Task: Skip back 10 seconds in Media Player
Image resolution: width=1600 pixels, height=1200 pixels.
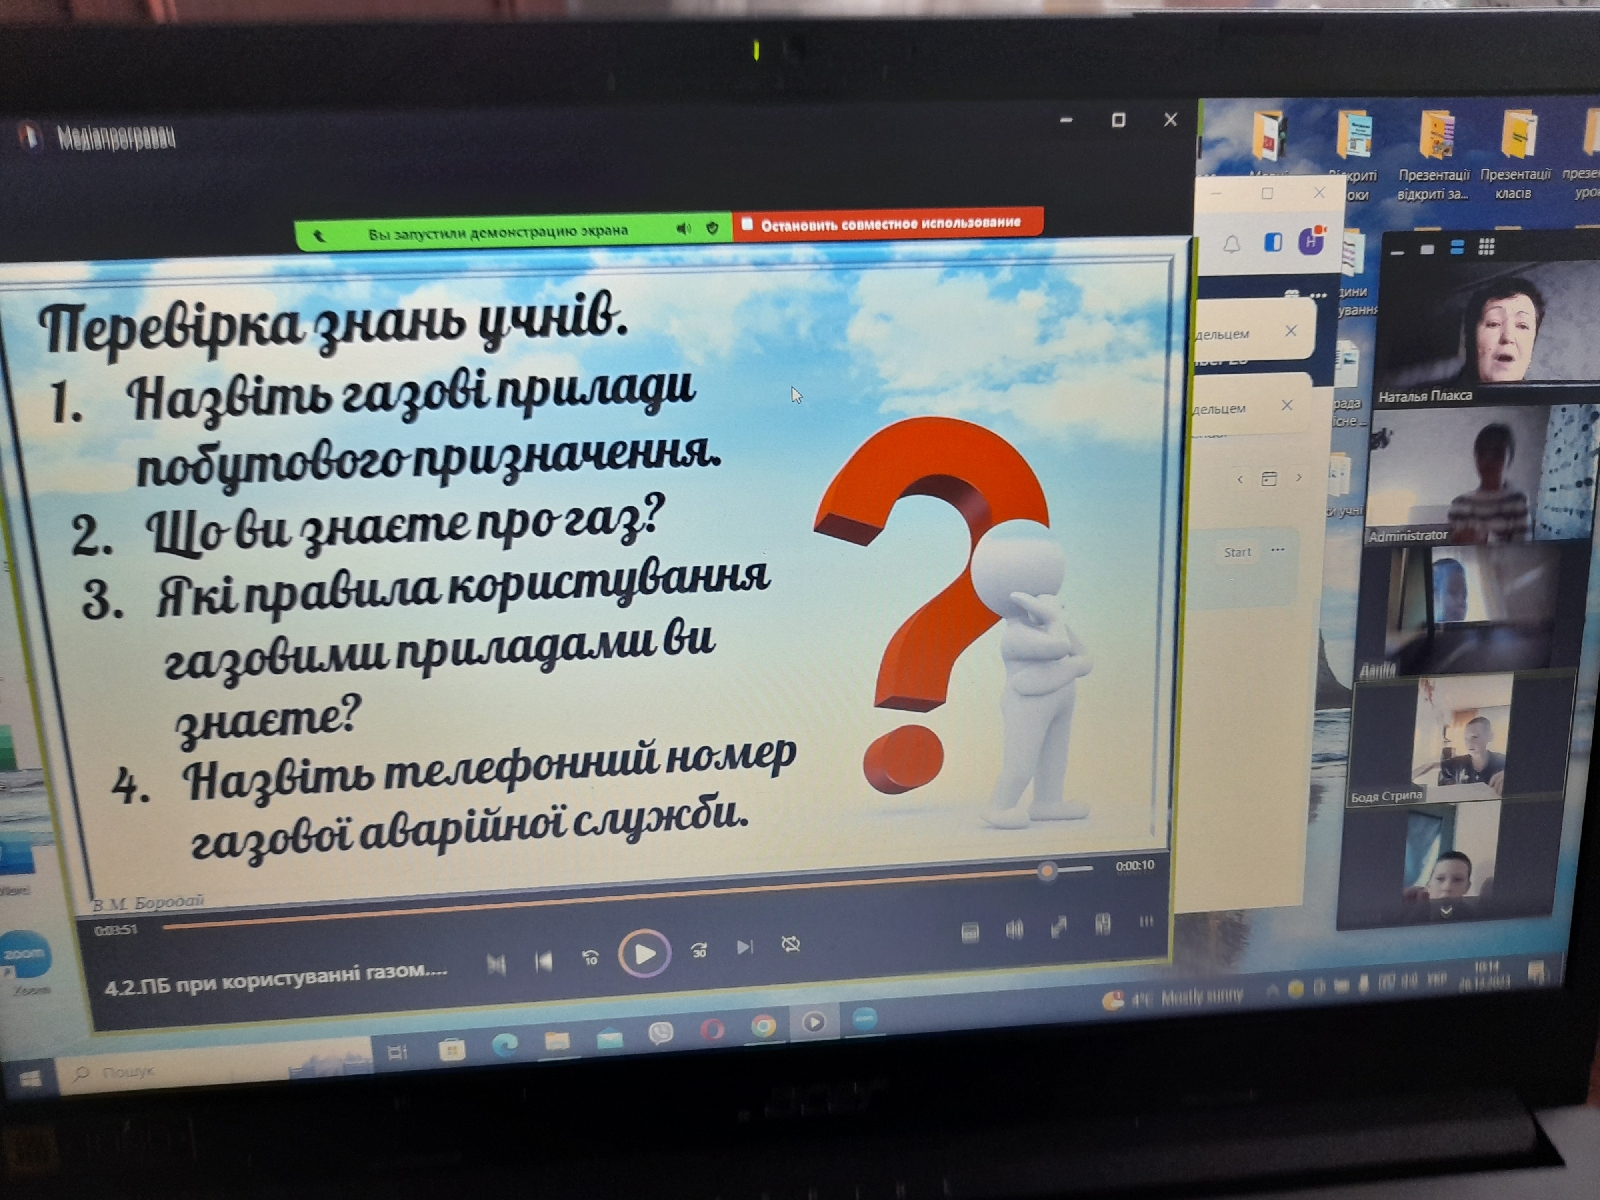Action: pos(590,957)
